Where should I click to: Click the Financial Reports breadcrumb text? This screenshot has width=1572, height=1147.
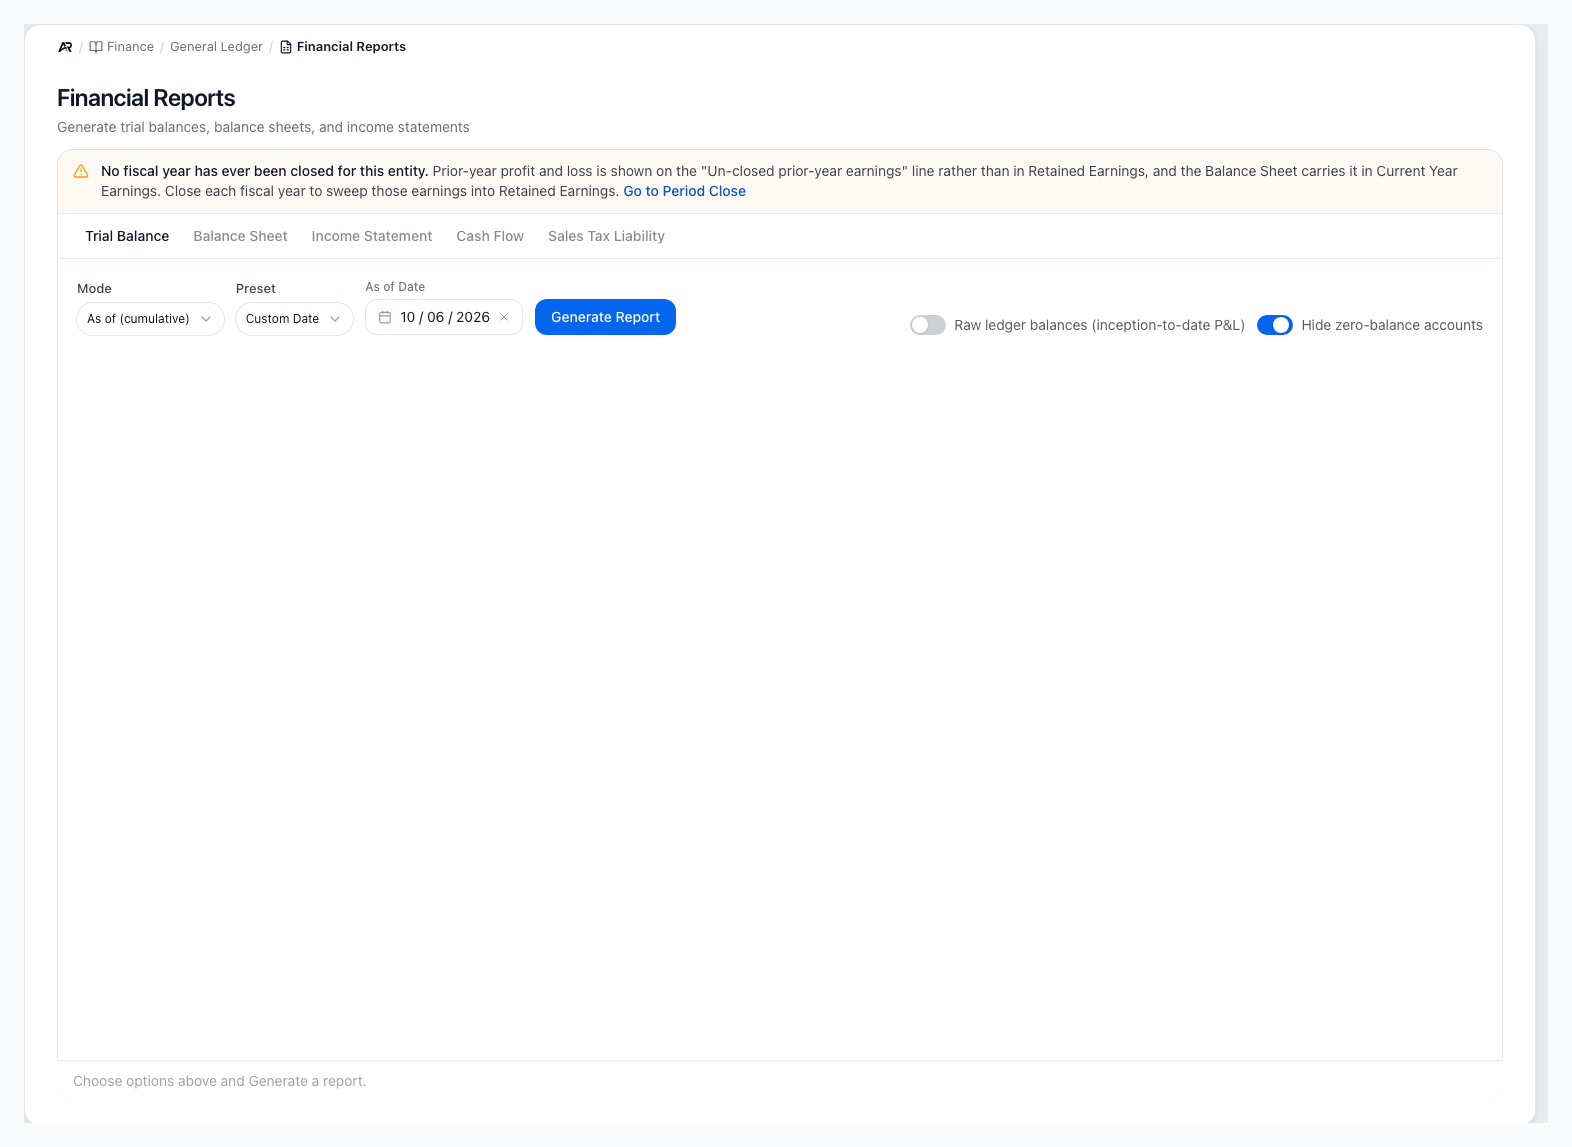(351, 47)
